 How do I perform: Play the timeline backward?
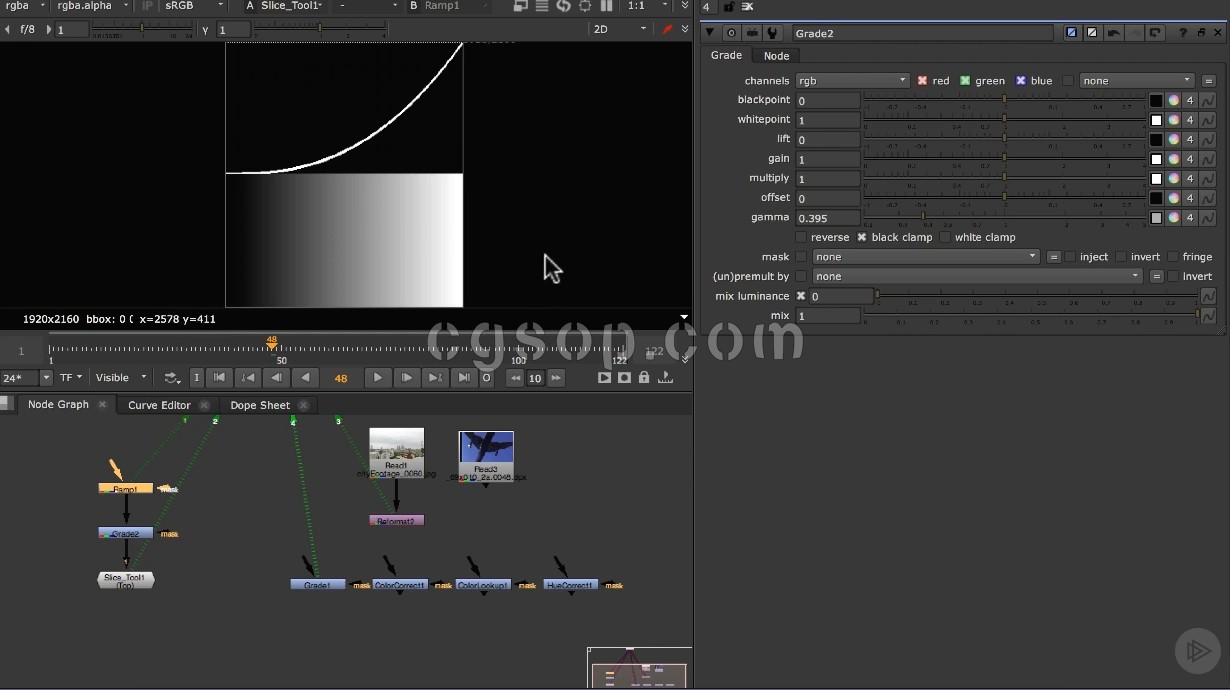tap(305, 378)
